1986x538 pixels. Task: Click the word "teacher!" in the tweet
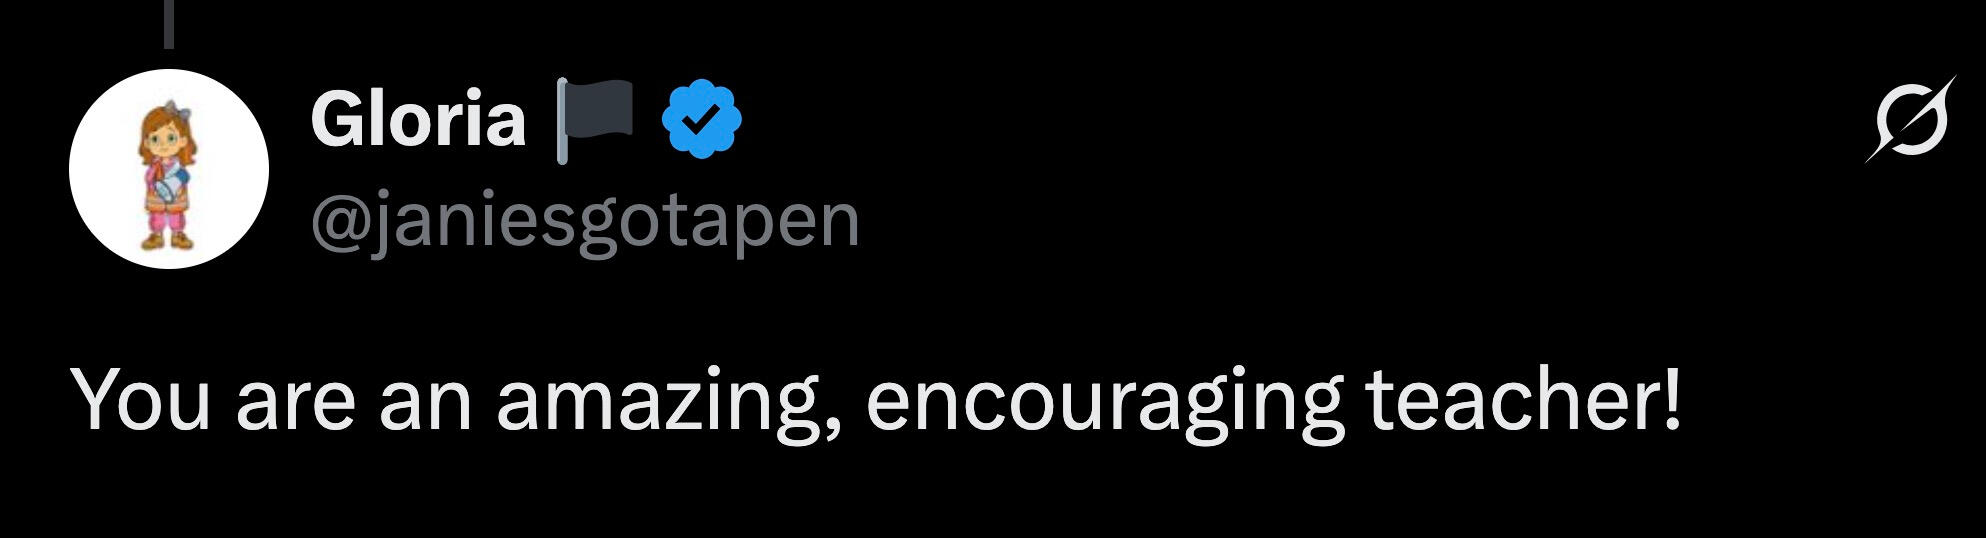(1523, 398)
